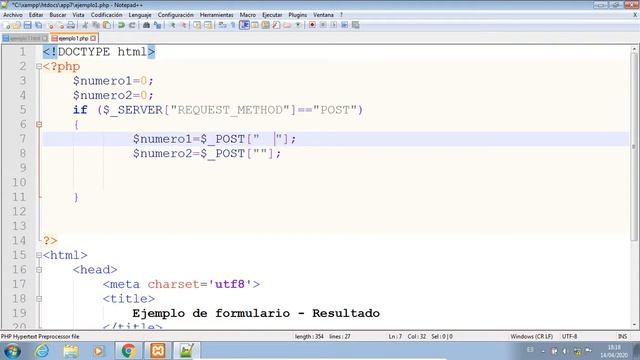Image resolution: width=640 pixels, height=360 pixels.
Task: Open Internet Explorer from the taskbar
Action: click(x=42, y=351)
